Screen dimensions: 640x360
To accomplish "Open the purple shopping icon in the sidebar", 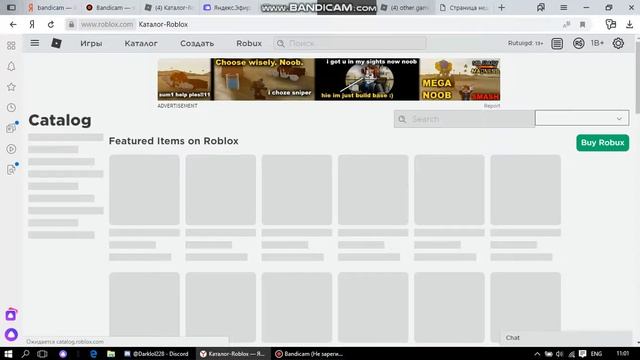I will 11,315.
